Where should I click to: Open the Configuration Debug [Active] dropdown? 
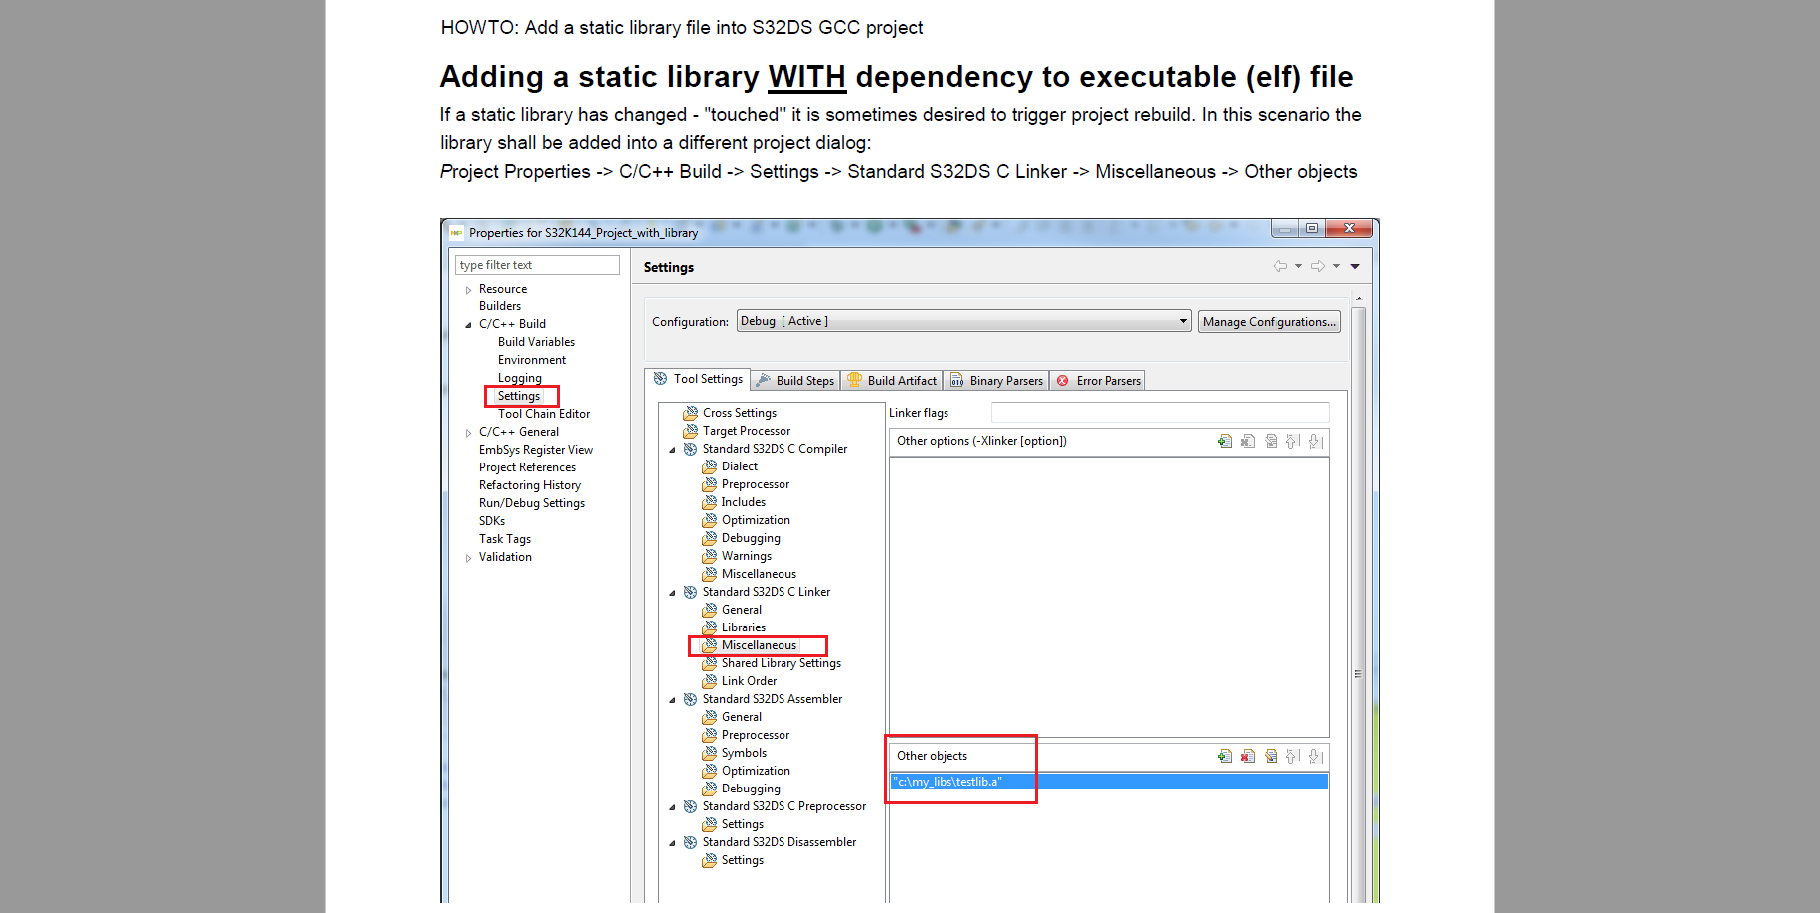pos(964,321)
